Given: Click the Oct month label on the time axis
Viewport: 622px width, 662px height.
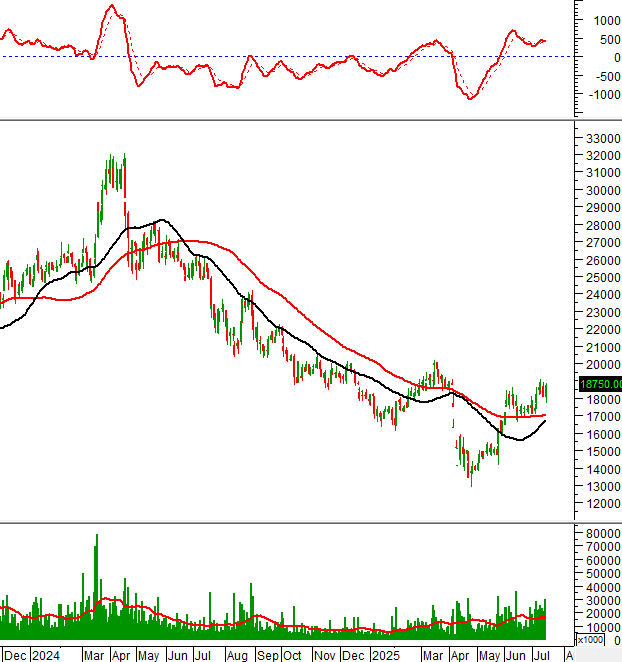Looking at the screenshot, I should pos(293,655).
